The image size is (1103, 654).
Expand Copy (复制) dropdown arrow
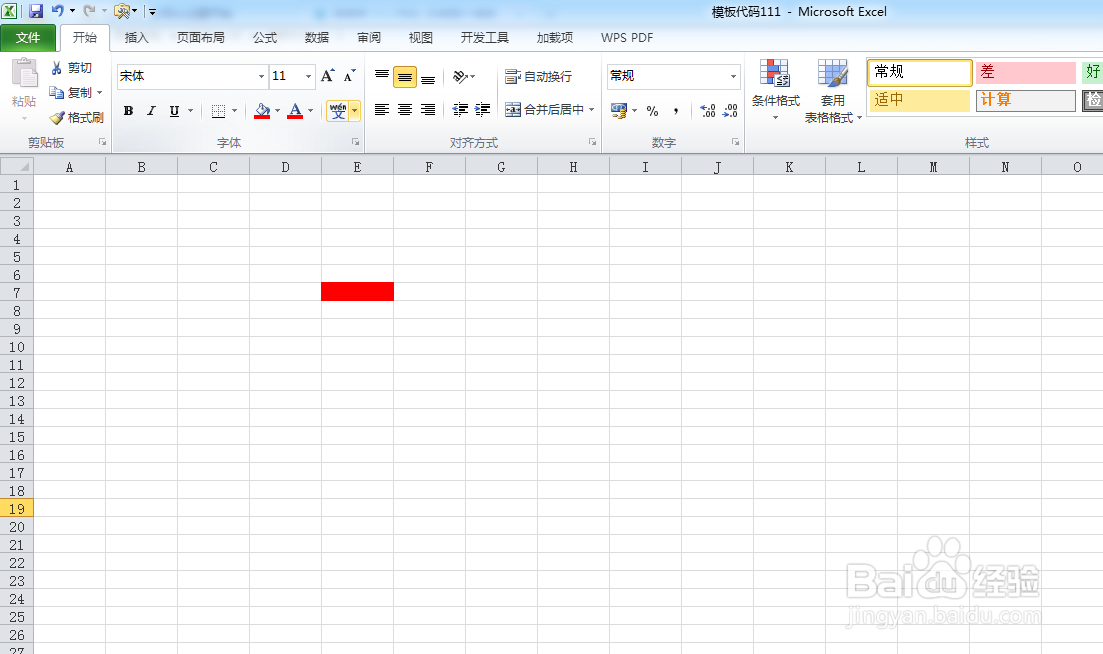tap(99, 92)
